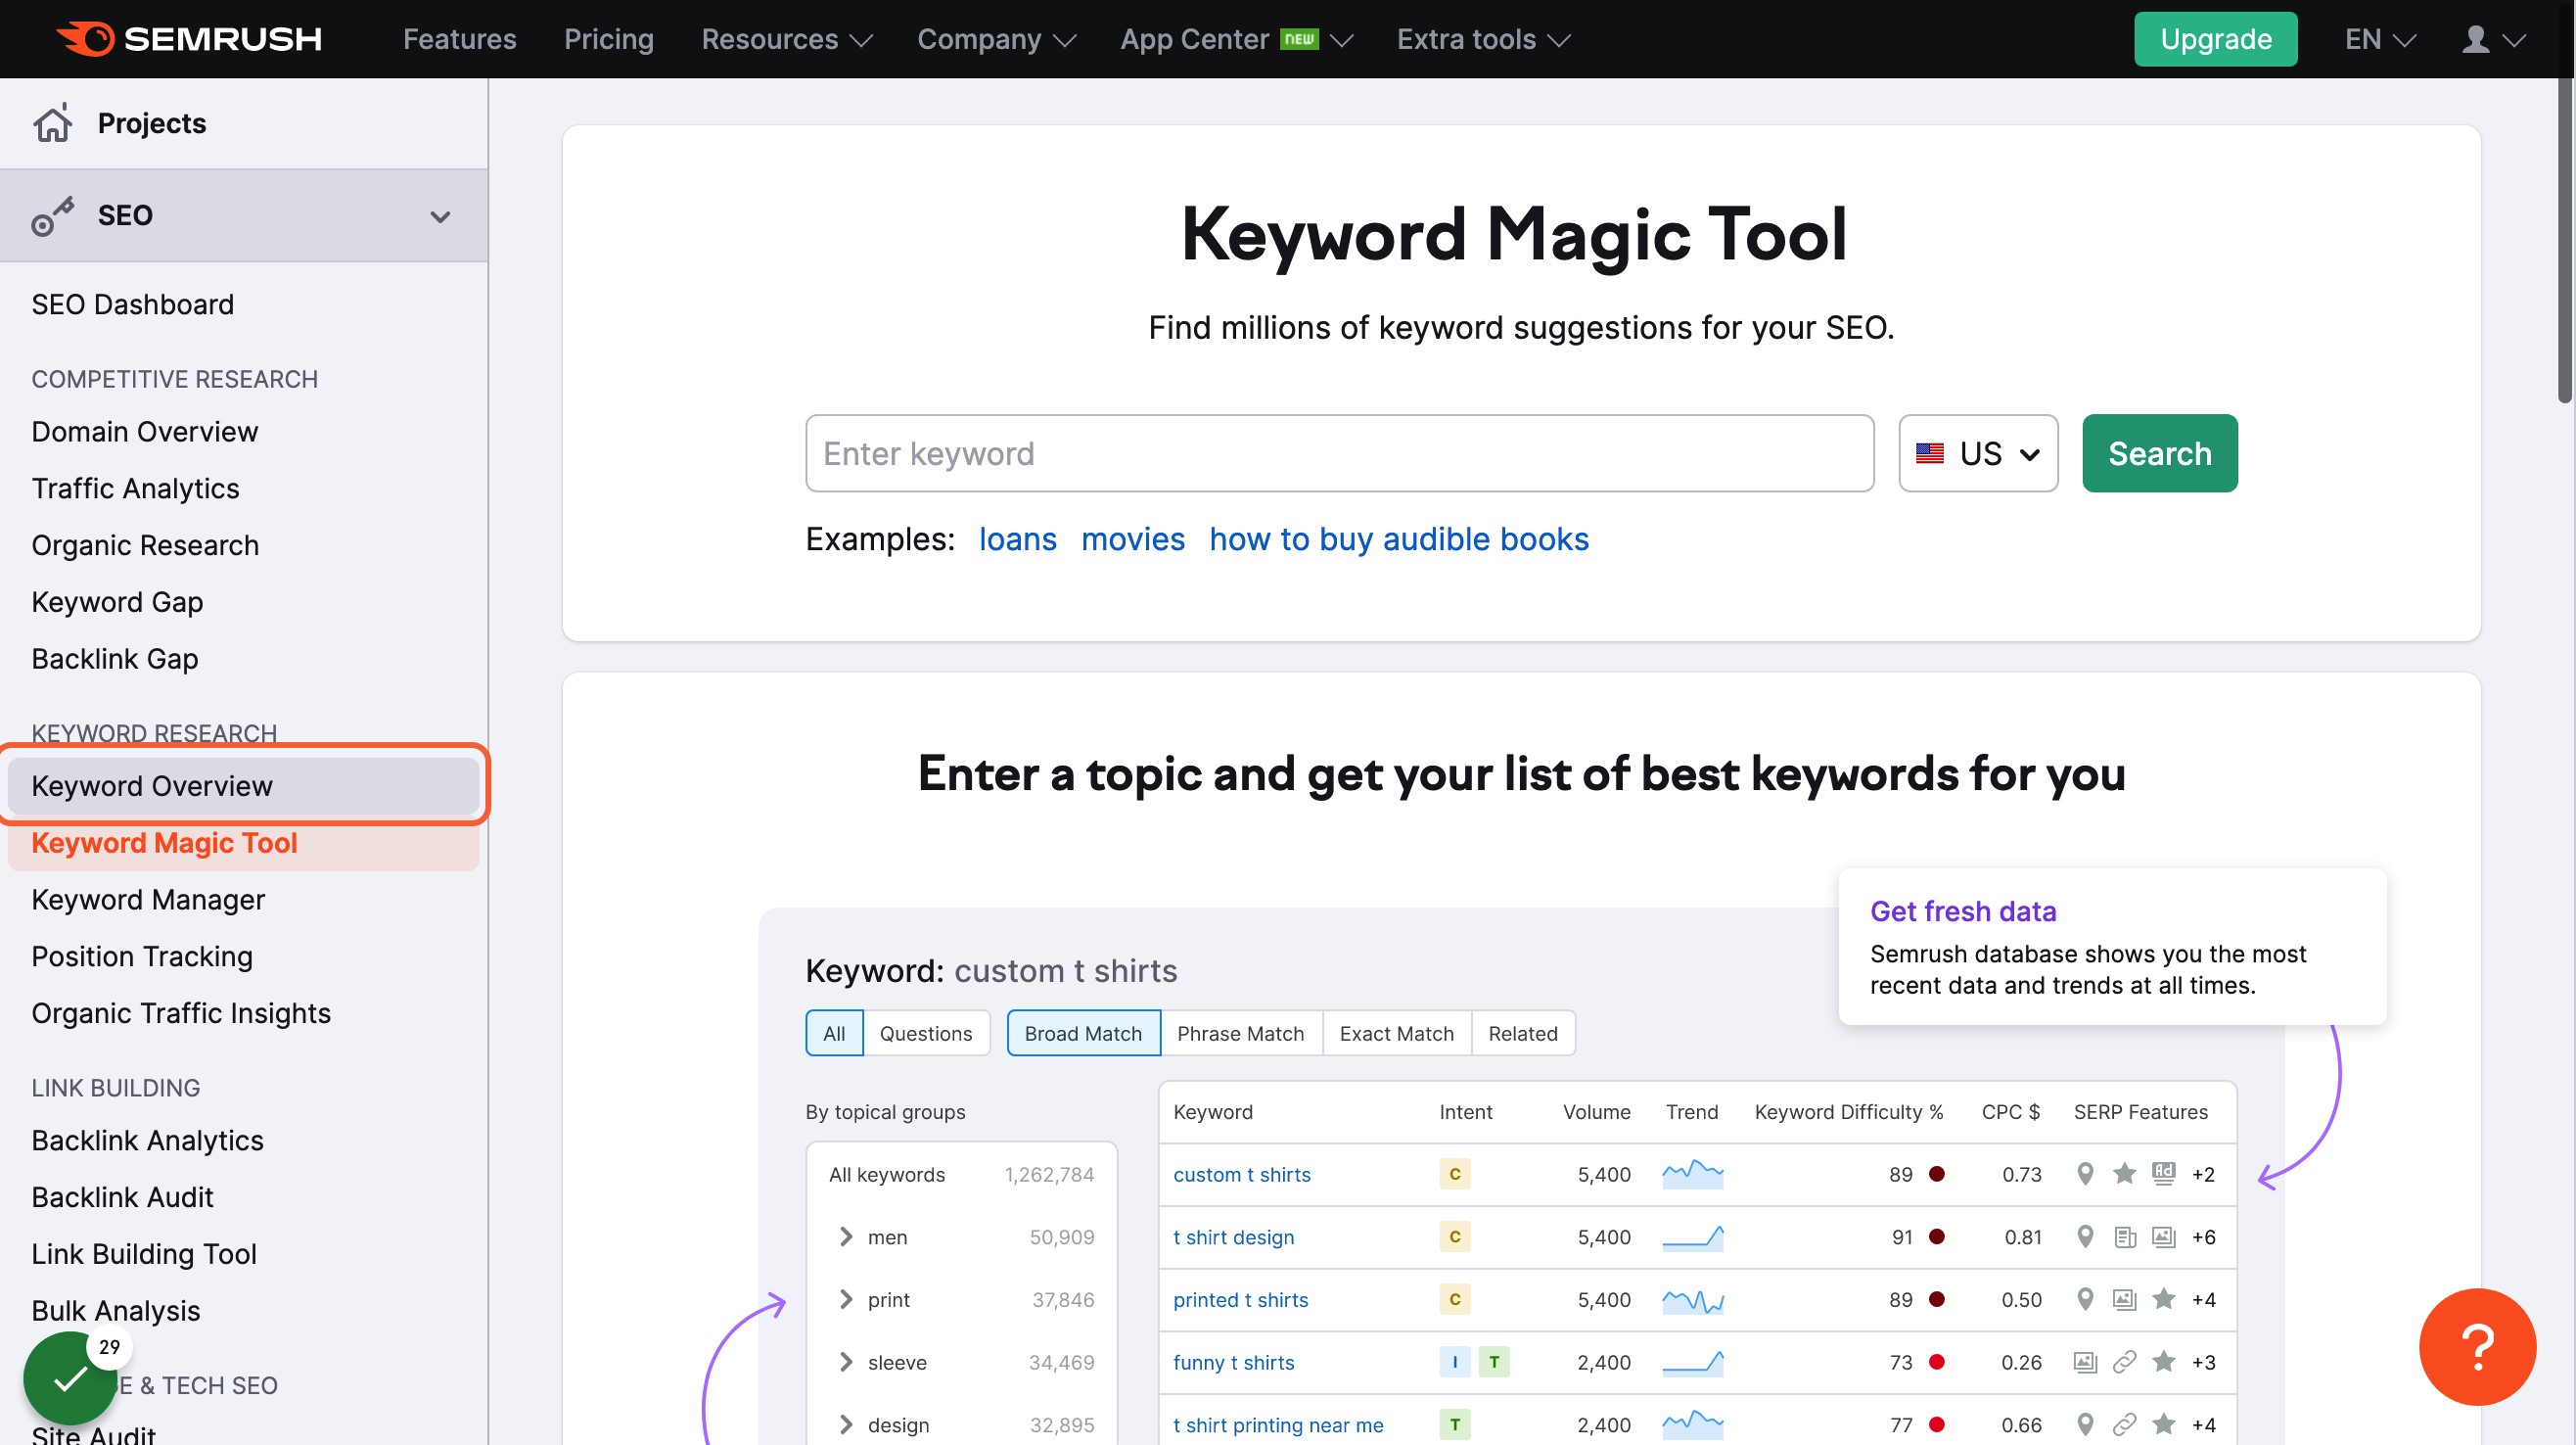Image resolution: width=2576 pixels, height=1445 pixels.
Task: Open Keyword Manager
Action: tap(148, 899)
